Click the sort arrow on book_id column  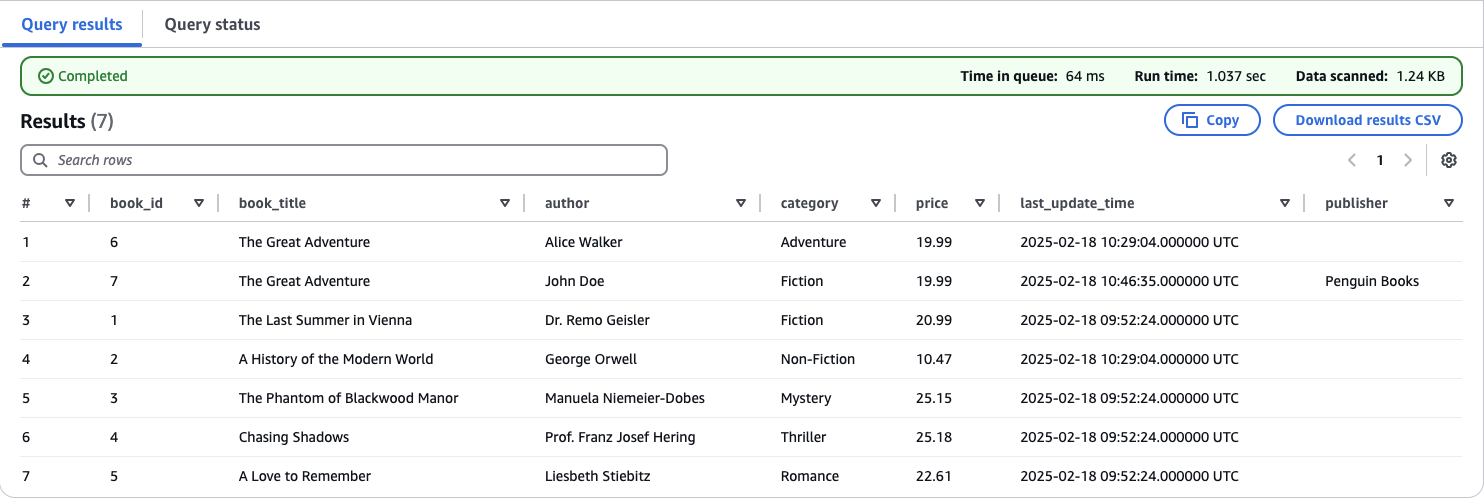(x=199, y=203)
